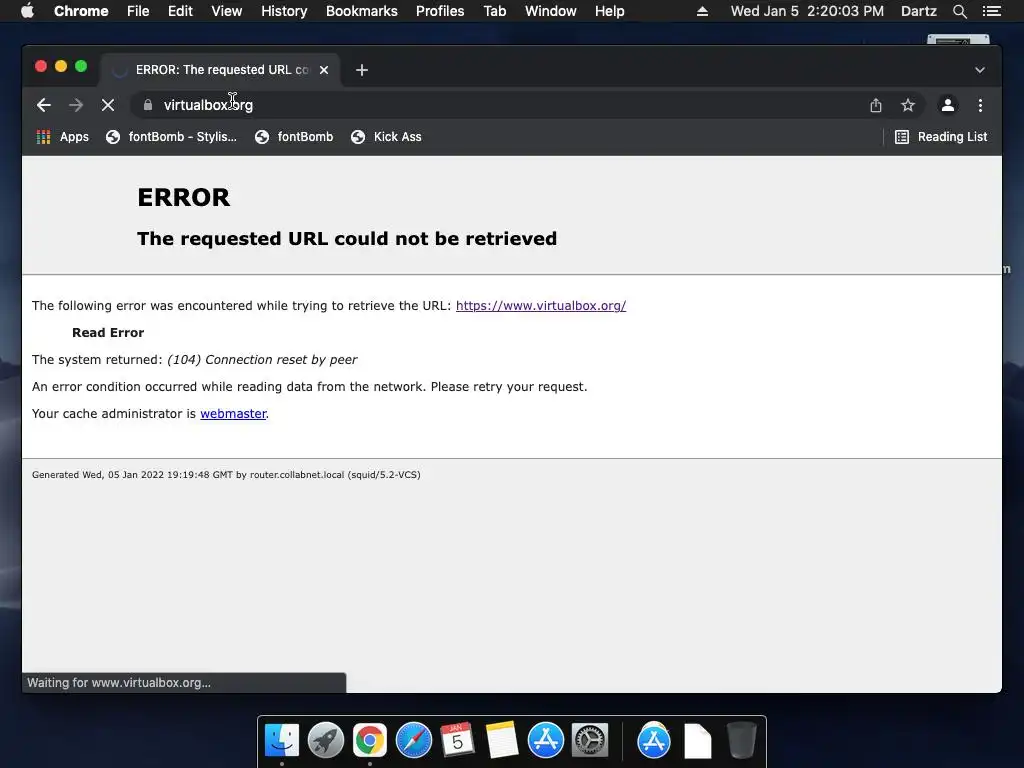Click the forward navigation arrow
1024x768 pixels.
(x=76, y=105)
